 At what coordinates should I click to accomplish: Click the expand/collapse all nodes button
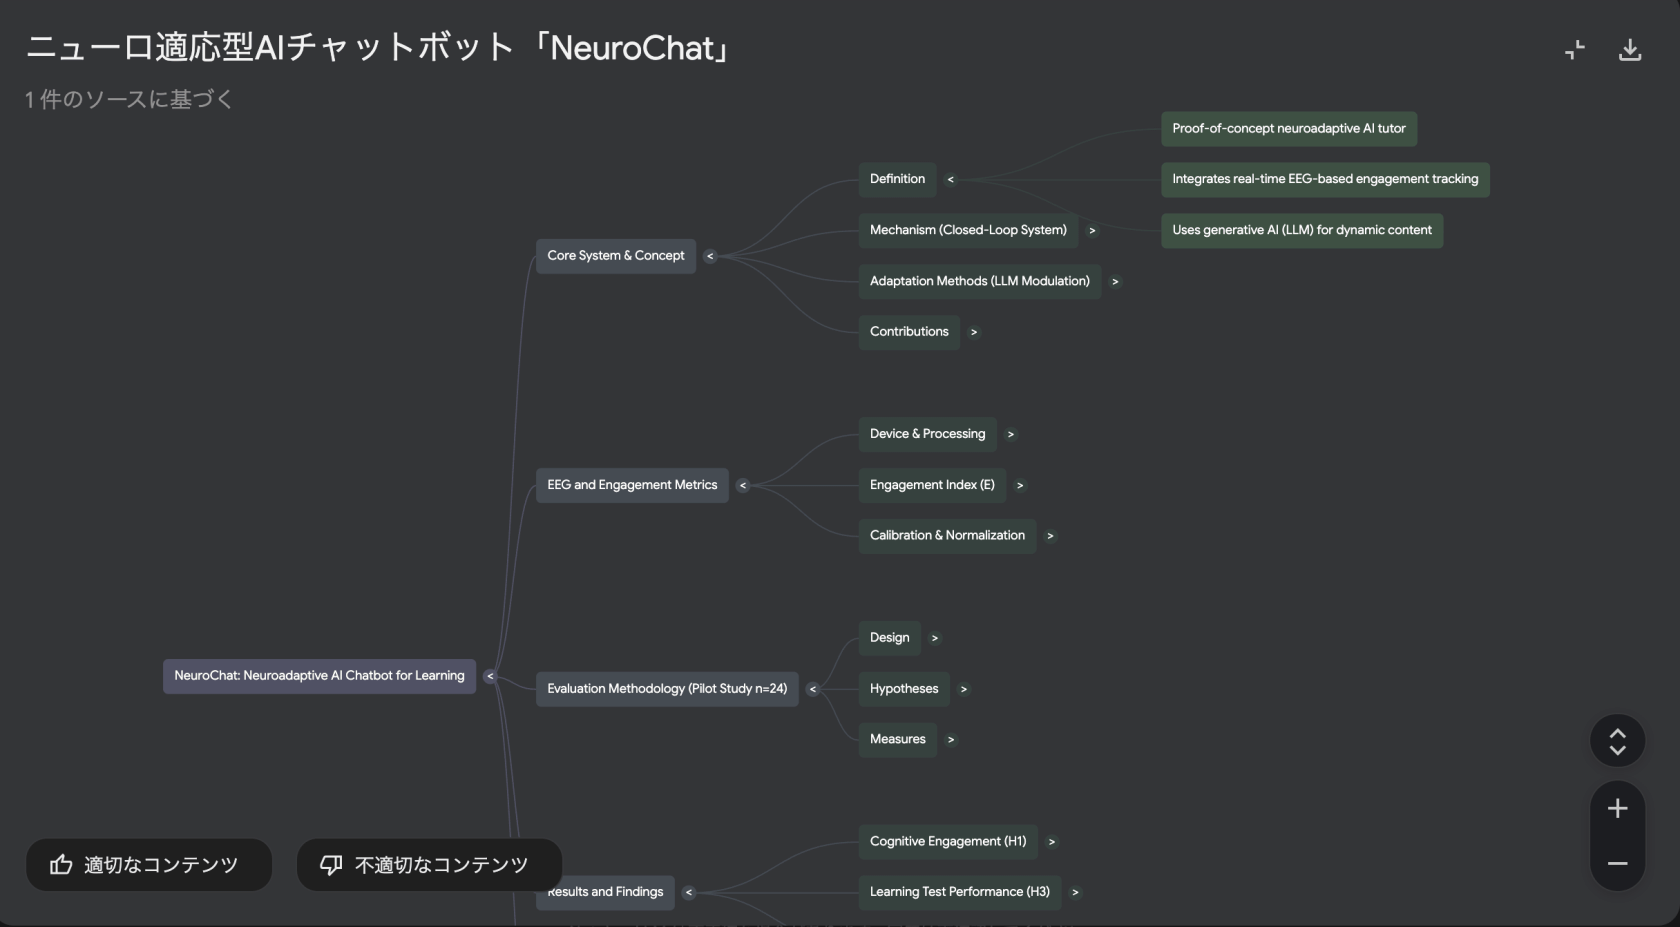1617,741
